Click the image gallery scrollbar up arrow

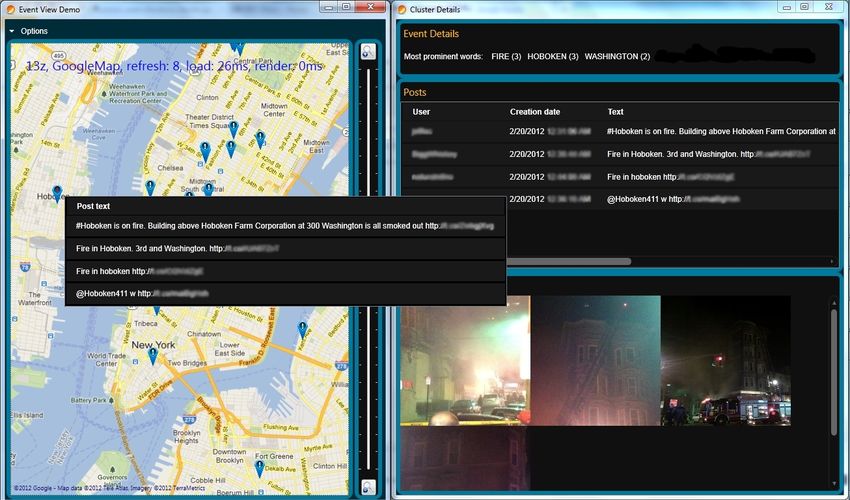(834, 302)
